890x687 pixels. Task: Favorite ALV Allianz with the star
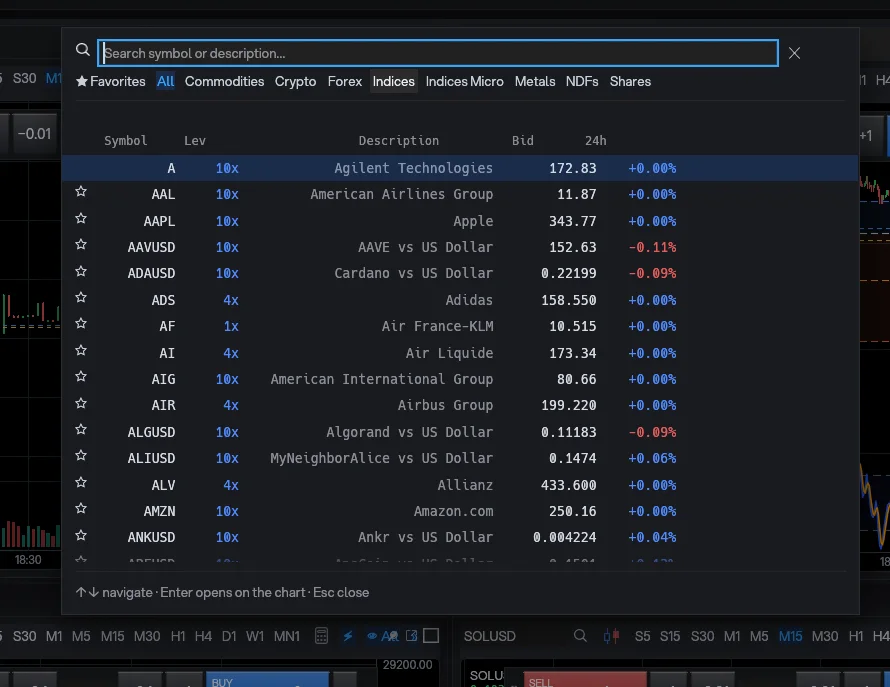(x=81, y=483)
